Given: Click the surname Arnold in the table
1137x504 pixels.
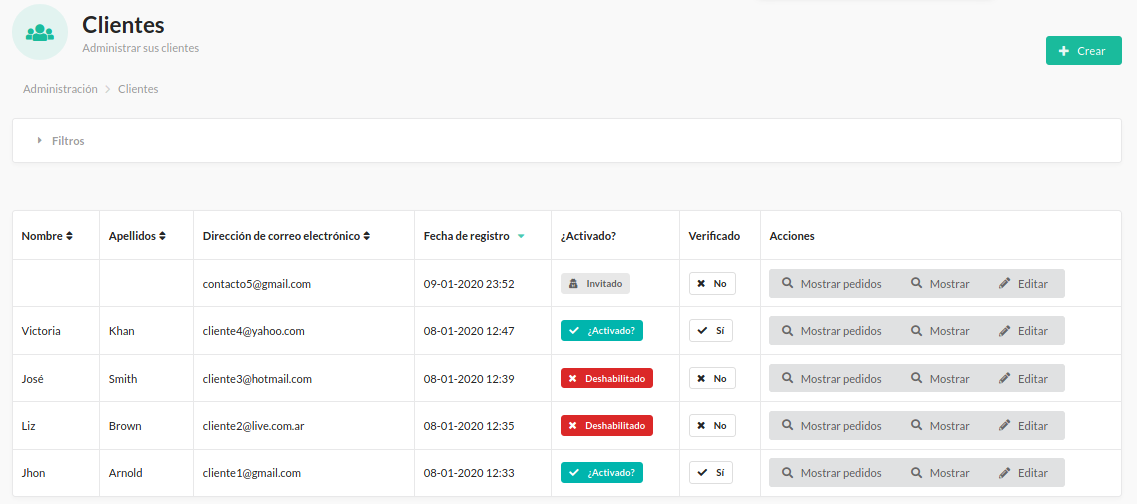Looking at the screenshot, I should (125, 473).
